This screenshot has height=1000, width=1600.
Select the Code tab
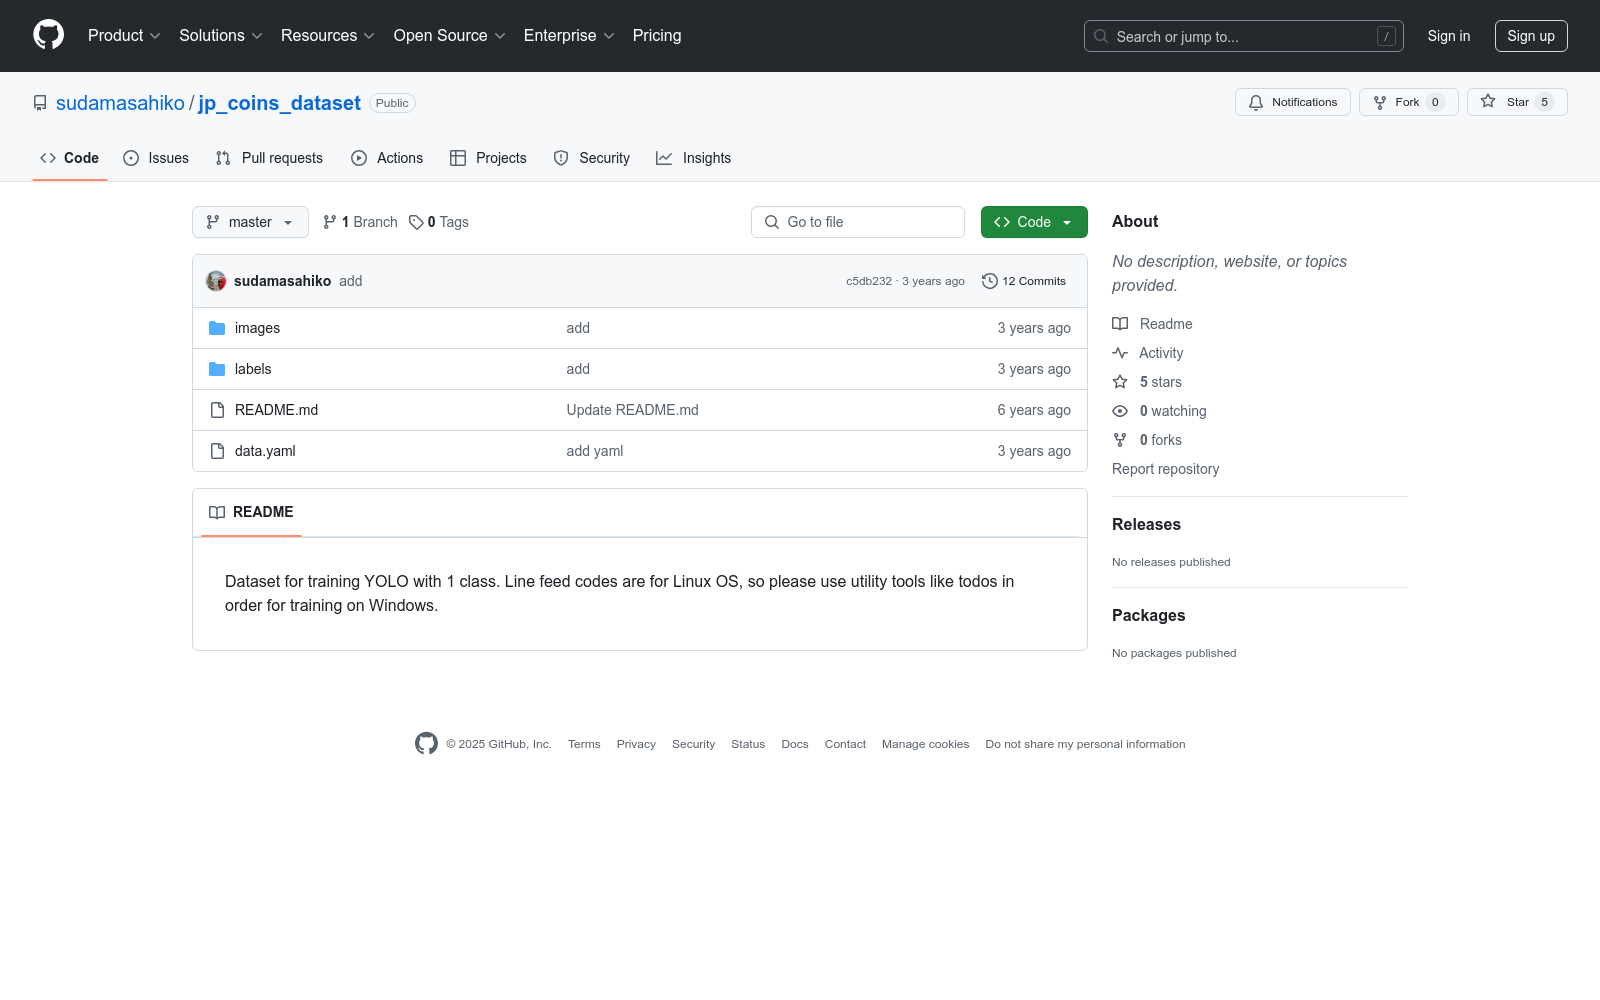pyautogui.click(x=70, y=158)
